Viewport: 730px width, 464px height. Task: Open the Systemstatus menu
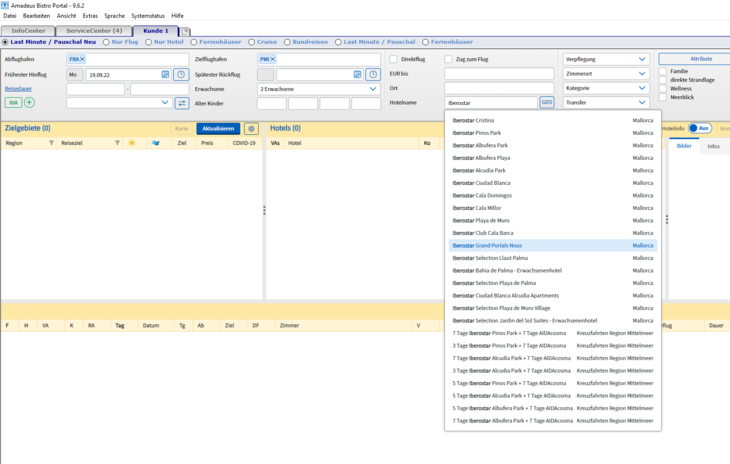[x=148, y=16]
